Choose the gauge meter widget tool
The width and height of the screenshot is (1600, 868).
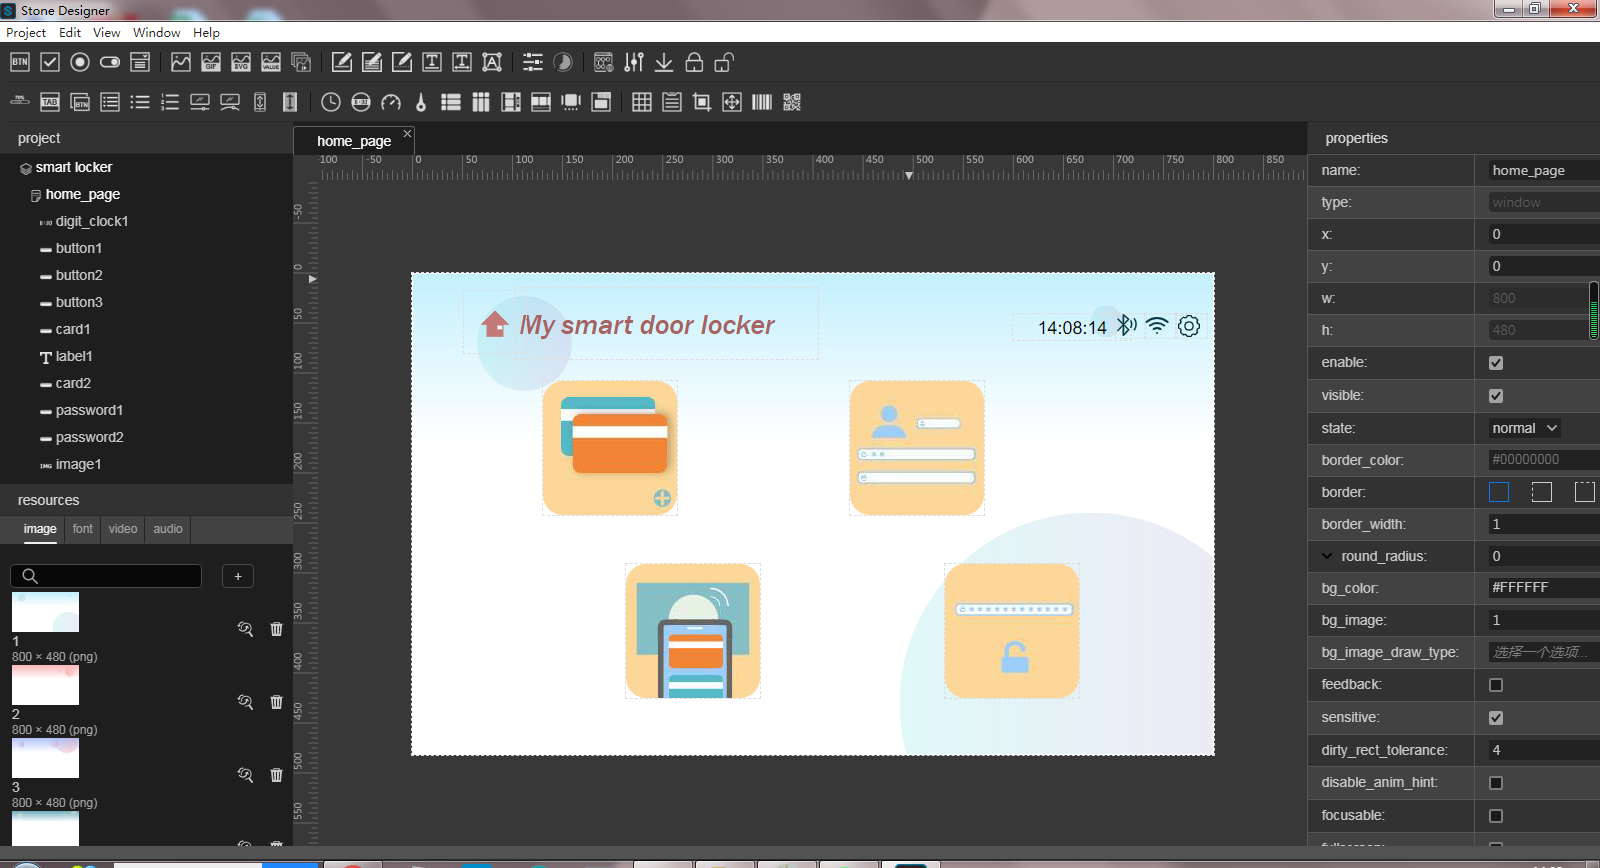(391, 102)
